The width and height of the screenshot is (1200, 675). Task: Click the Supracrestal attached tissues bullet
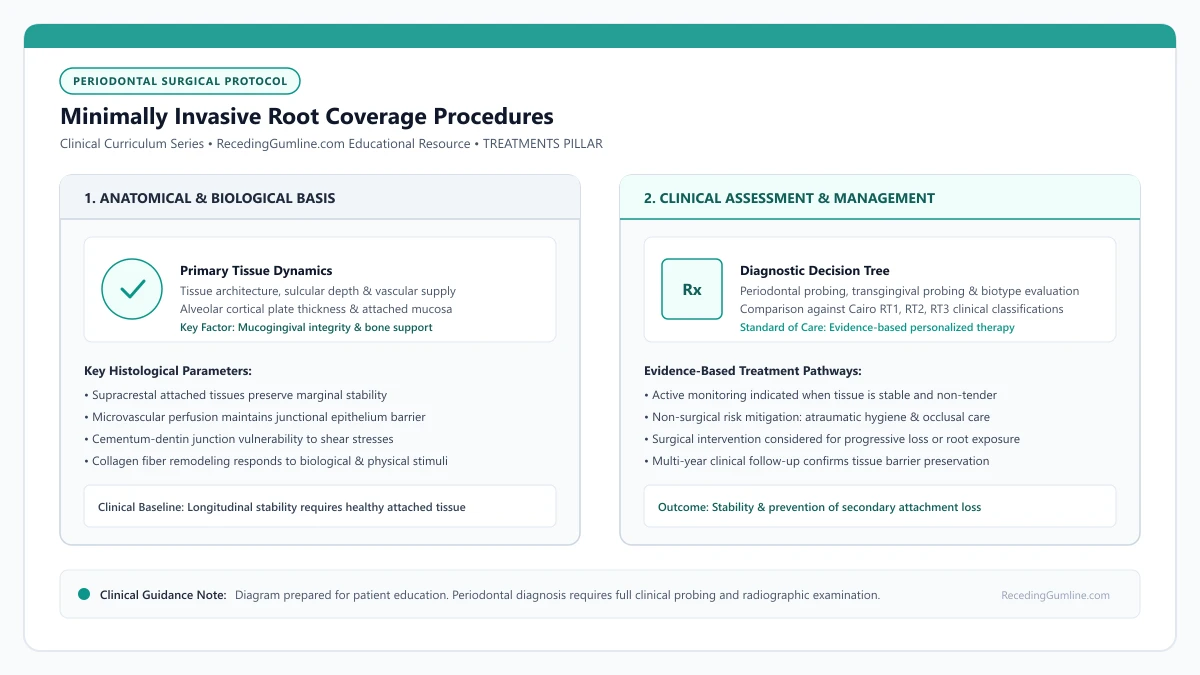tap(235, 395)
